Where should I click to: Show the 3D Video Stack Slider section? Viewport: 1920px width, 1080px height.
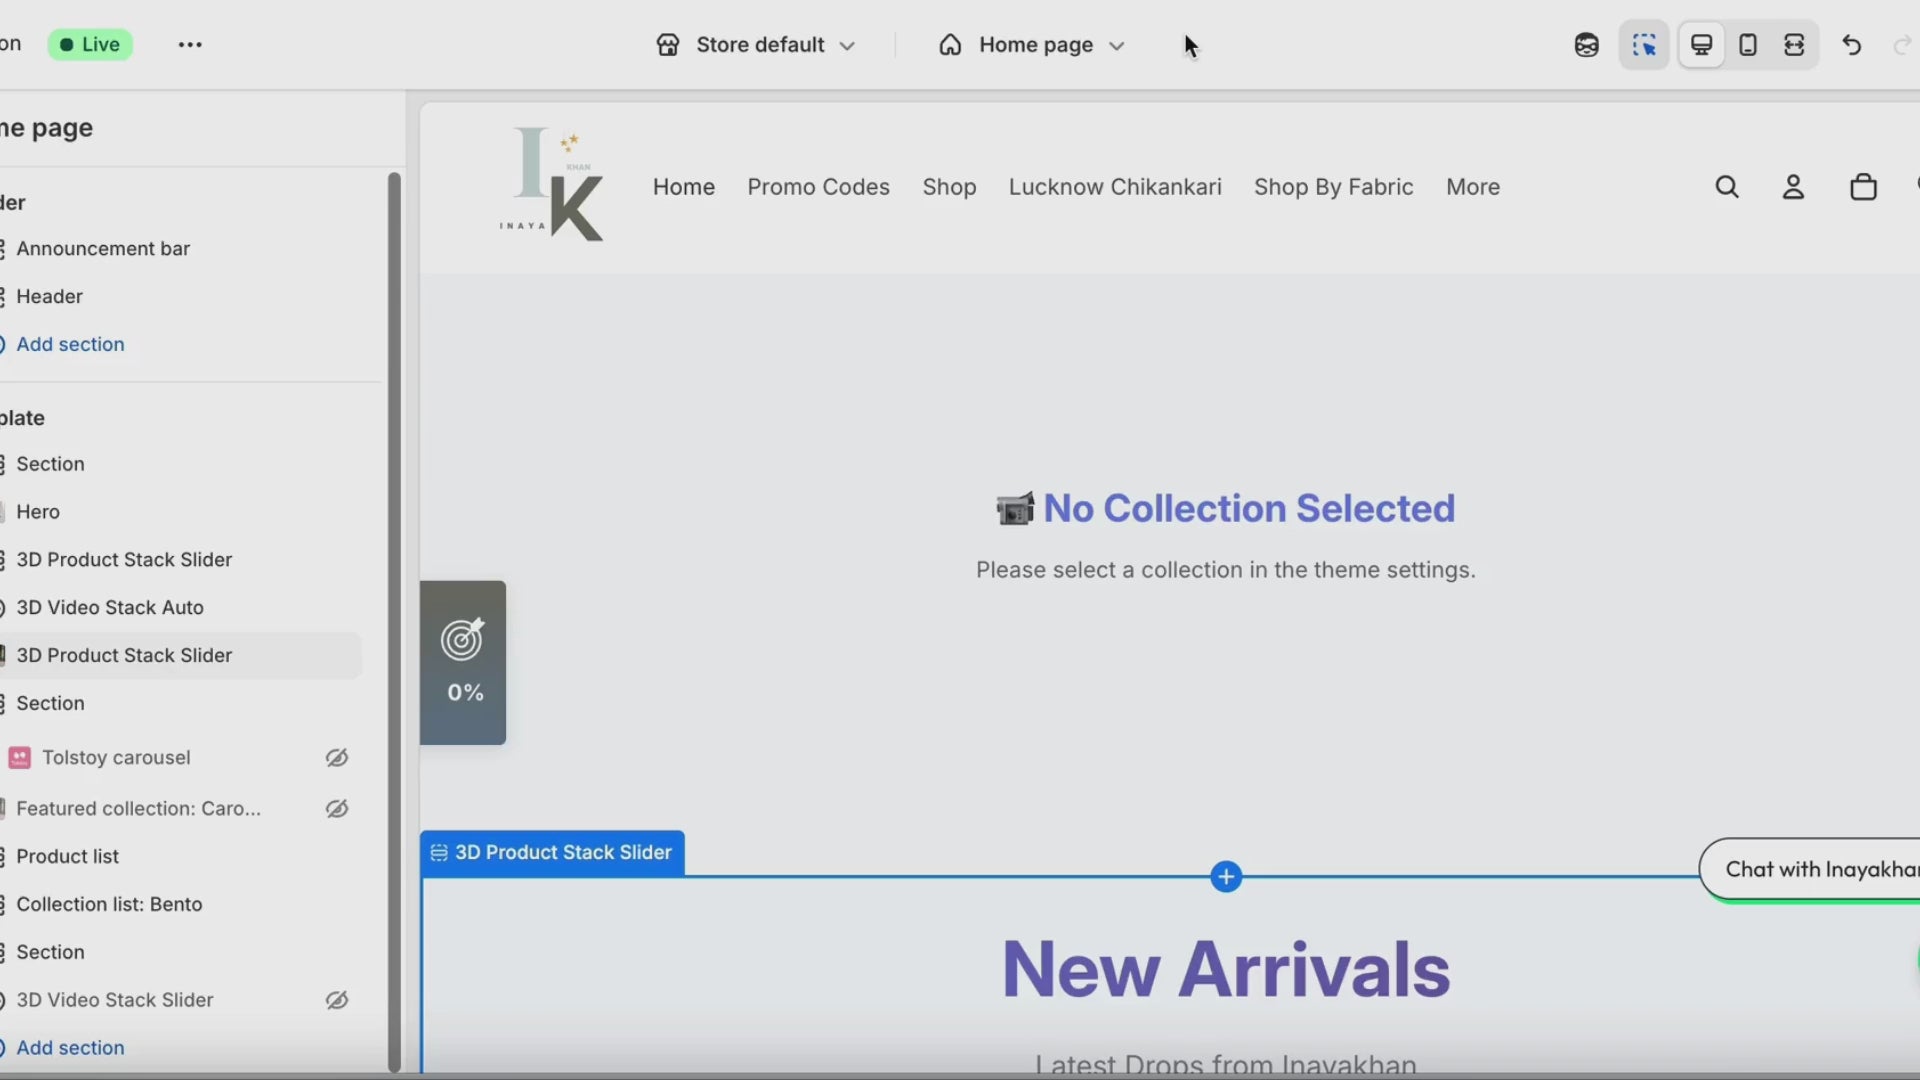point(337,1000)
